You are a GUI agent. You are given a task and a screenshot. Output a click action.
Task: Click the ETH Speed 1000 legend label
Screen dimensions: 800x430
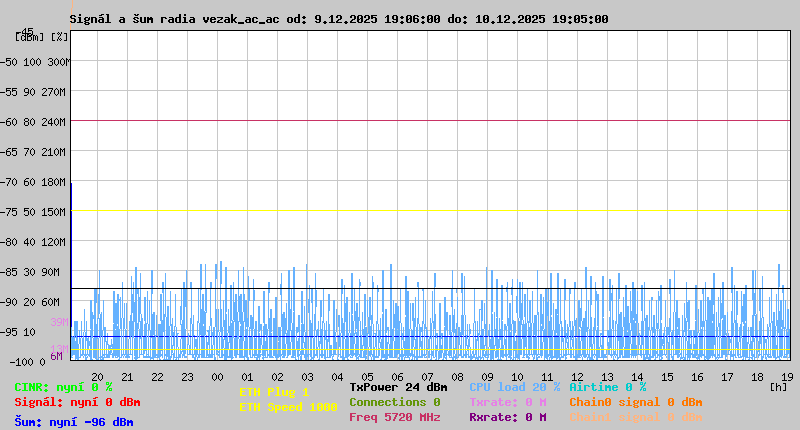click(x=288, y=407)
